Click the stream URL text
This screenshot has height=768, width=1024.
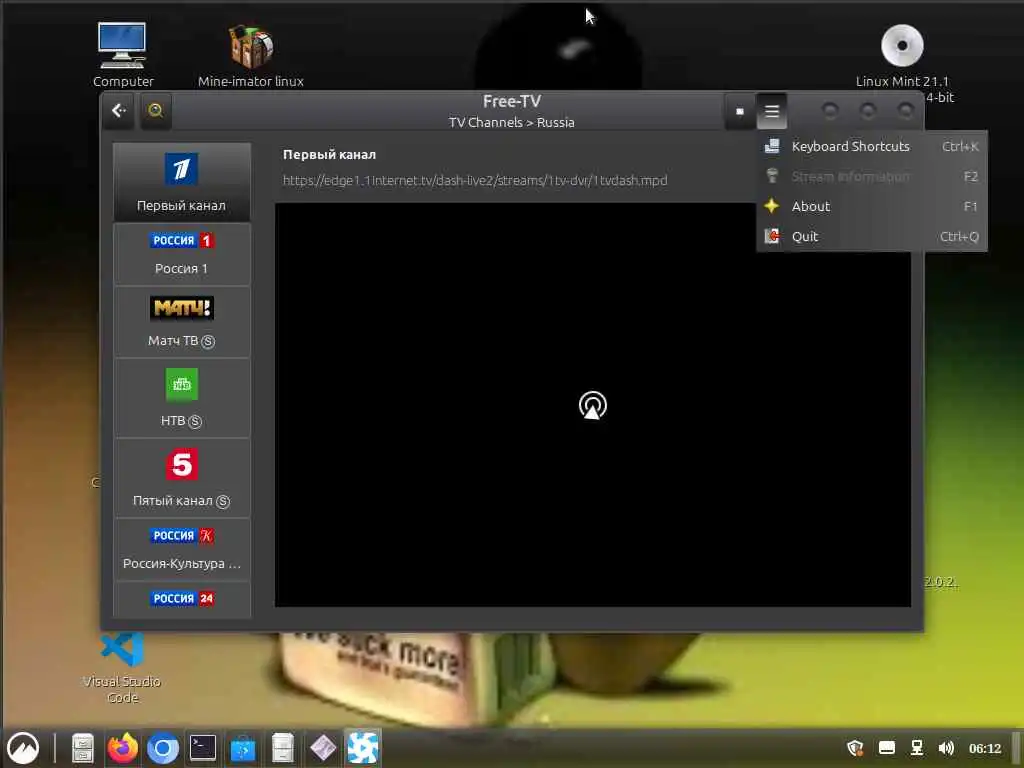(475, 180)
